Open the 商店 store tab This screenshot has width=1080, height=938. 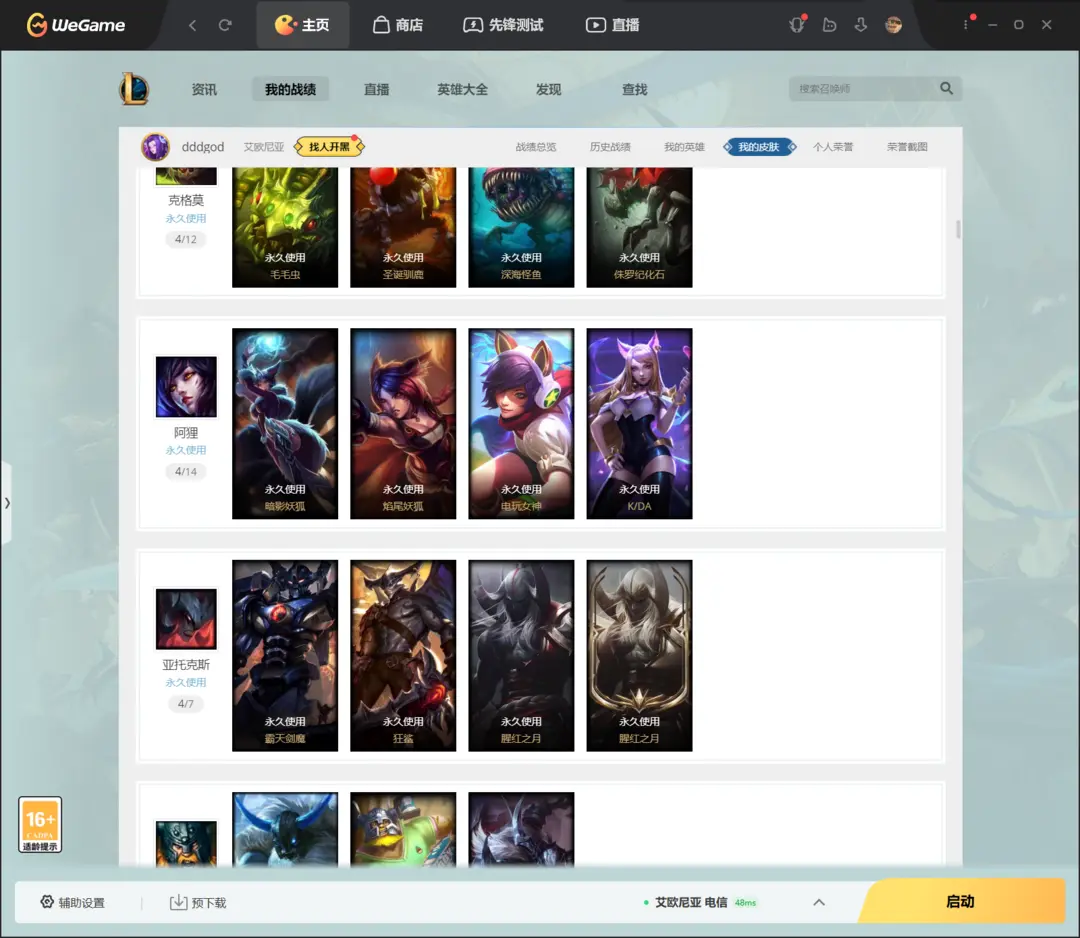click(x=398, y=25)
